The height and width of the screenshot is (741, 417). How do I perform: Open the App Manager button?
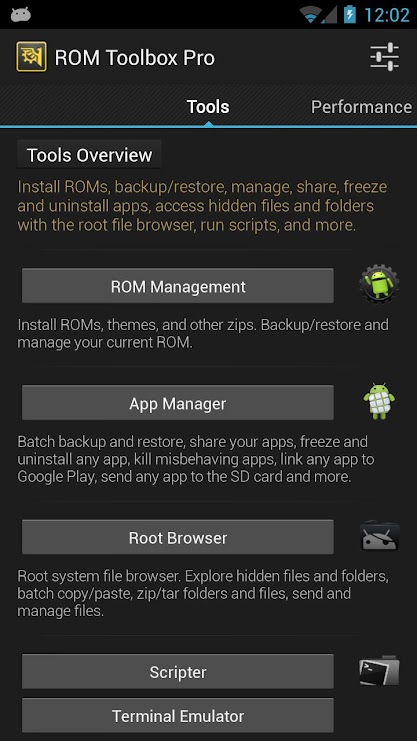point(178,403)
